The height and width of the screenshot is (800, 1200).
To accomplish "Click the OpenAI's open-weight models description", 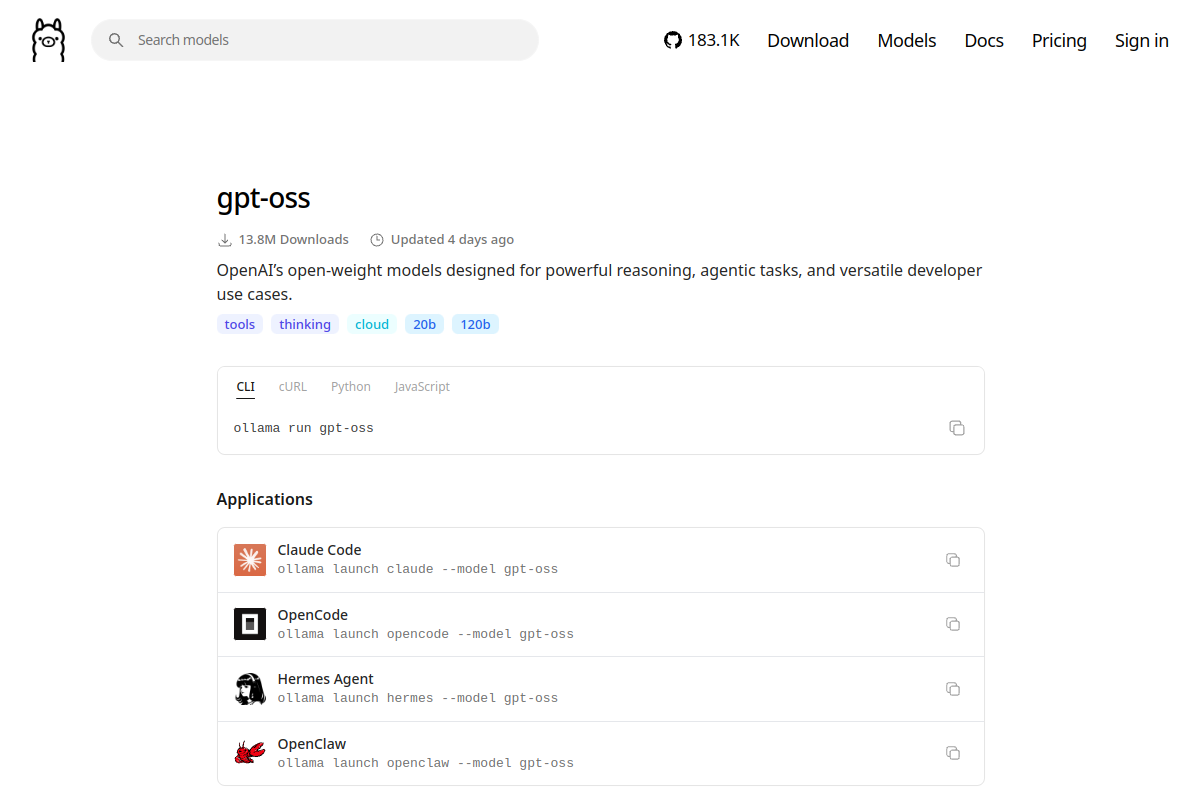I will 600,282.
